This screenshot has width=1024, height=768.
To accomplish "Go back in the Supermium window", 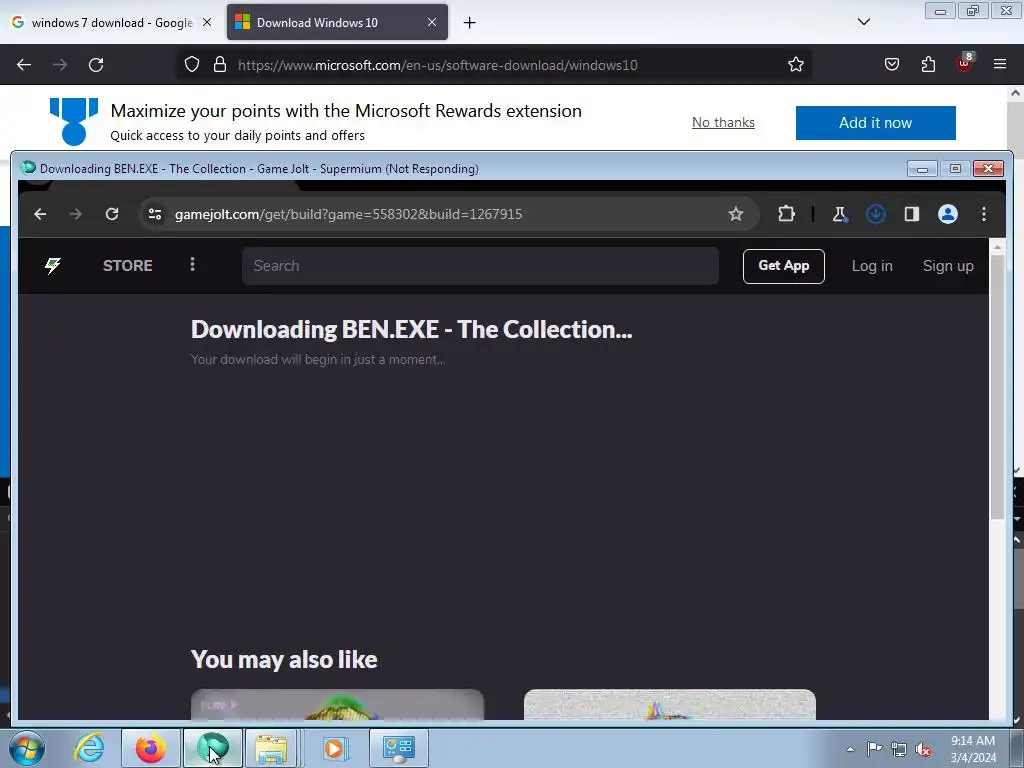I will (40, 214).
